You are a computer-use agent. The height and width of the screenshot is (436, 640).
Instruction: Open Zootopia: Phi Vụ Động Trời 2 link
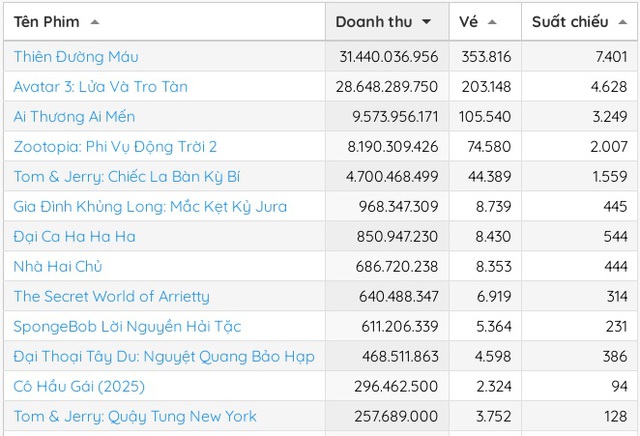pos(115,147)
